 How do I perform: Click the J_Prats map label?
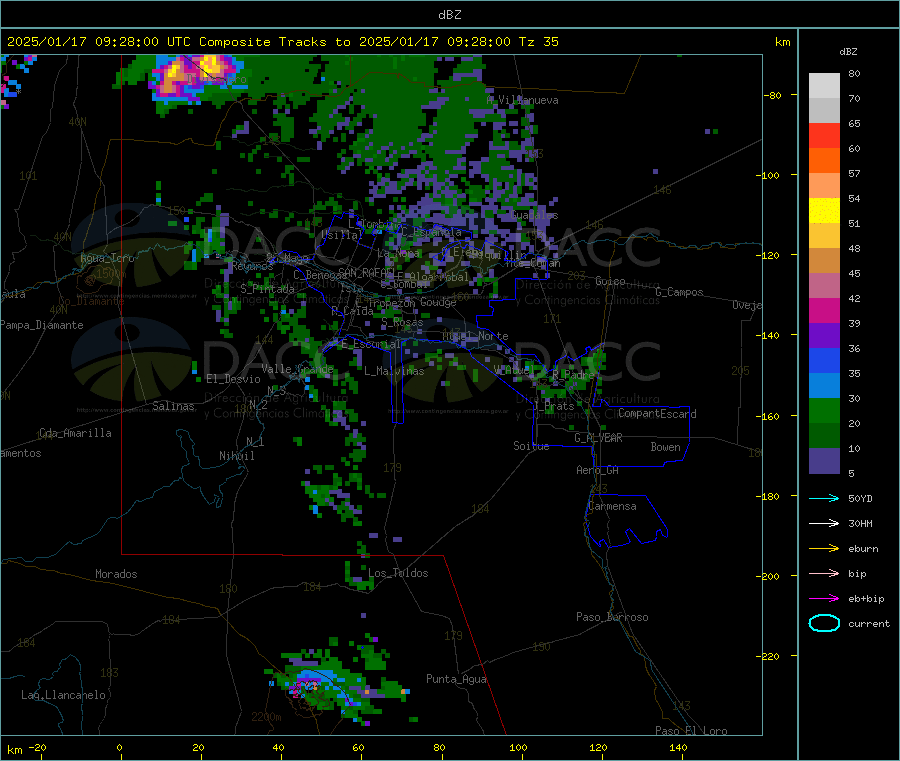coord(553,406)
